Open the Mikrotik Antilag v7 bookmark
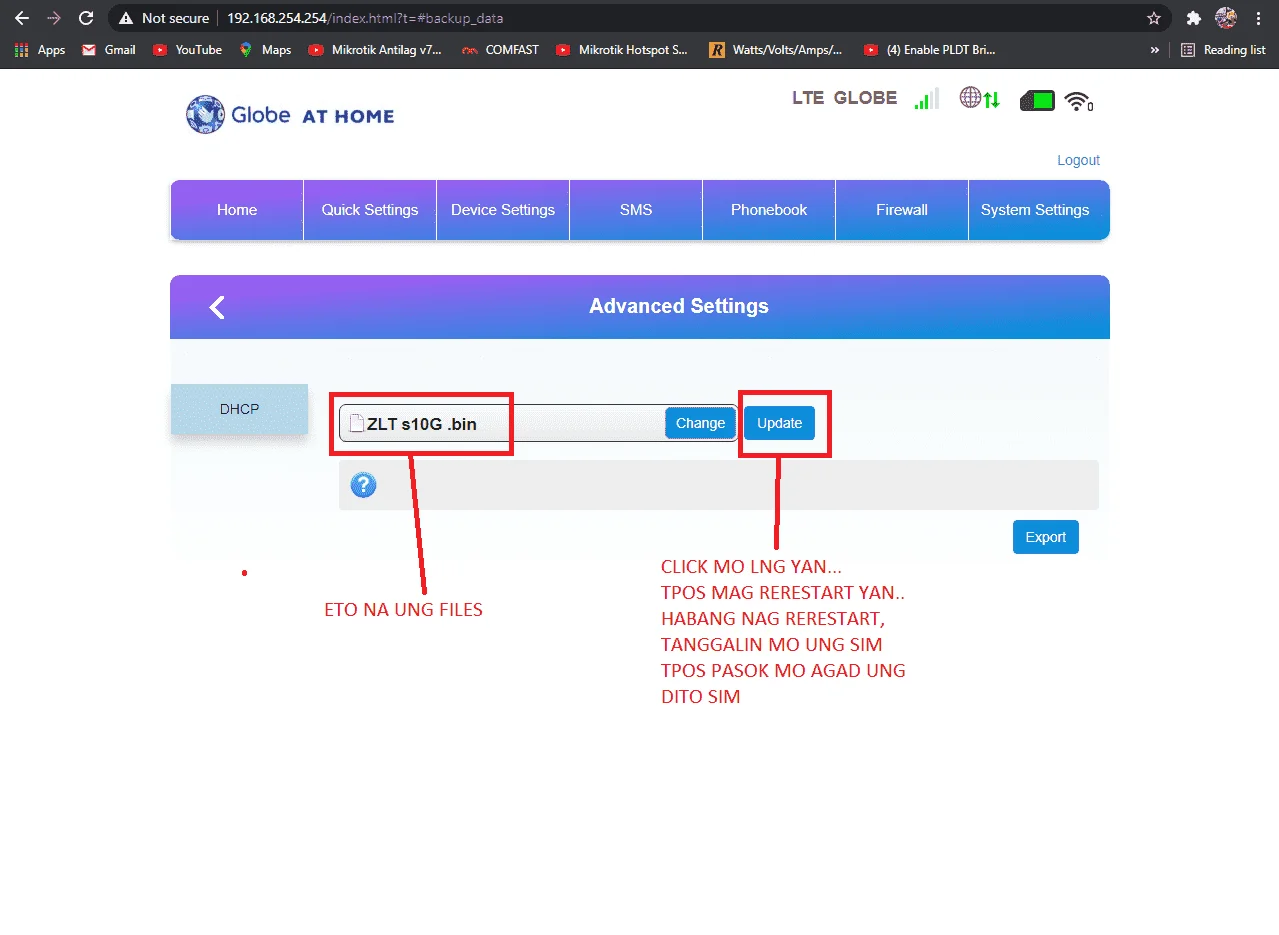1279x935 pixels. (375, 49)
